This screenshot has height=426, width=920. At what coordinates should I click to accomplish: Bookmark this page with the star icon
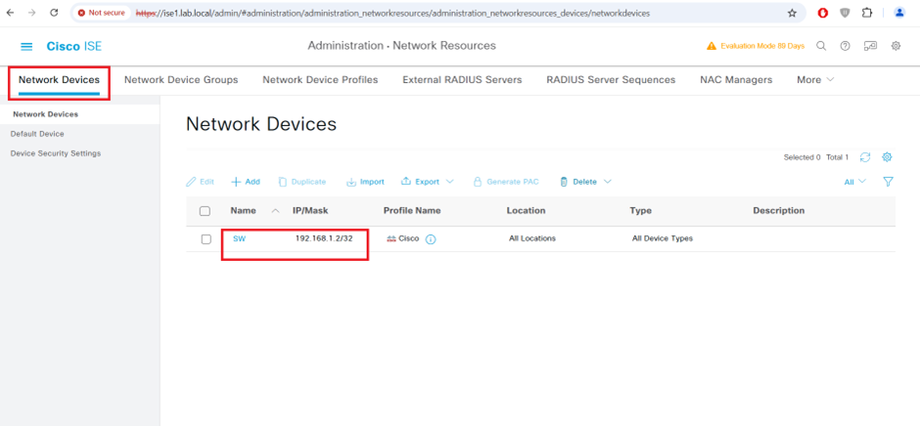coord(792,13)
